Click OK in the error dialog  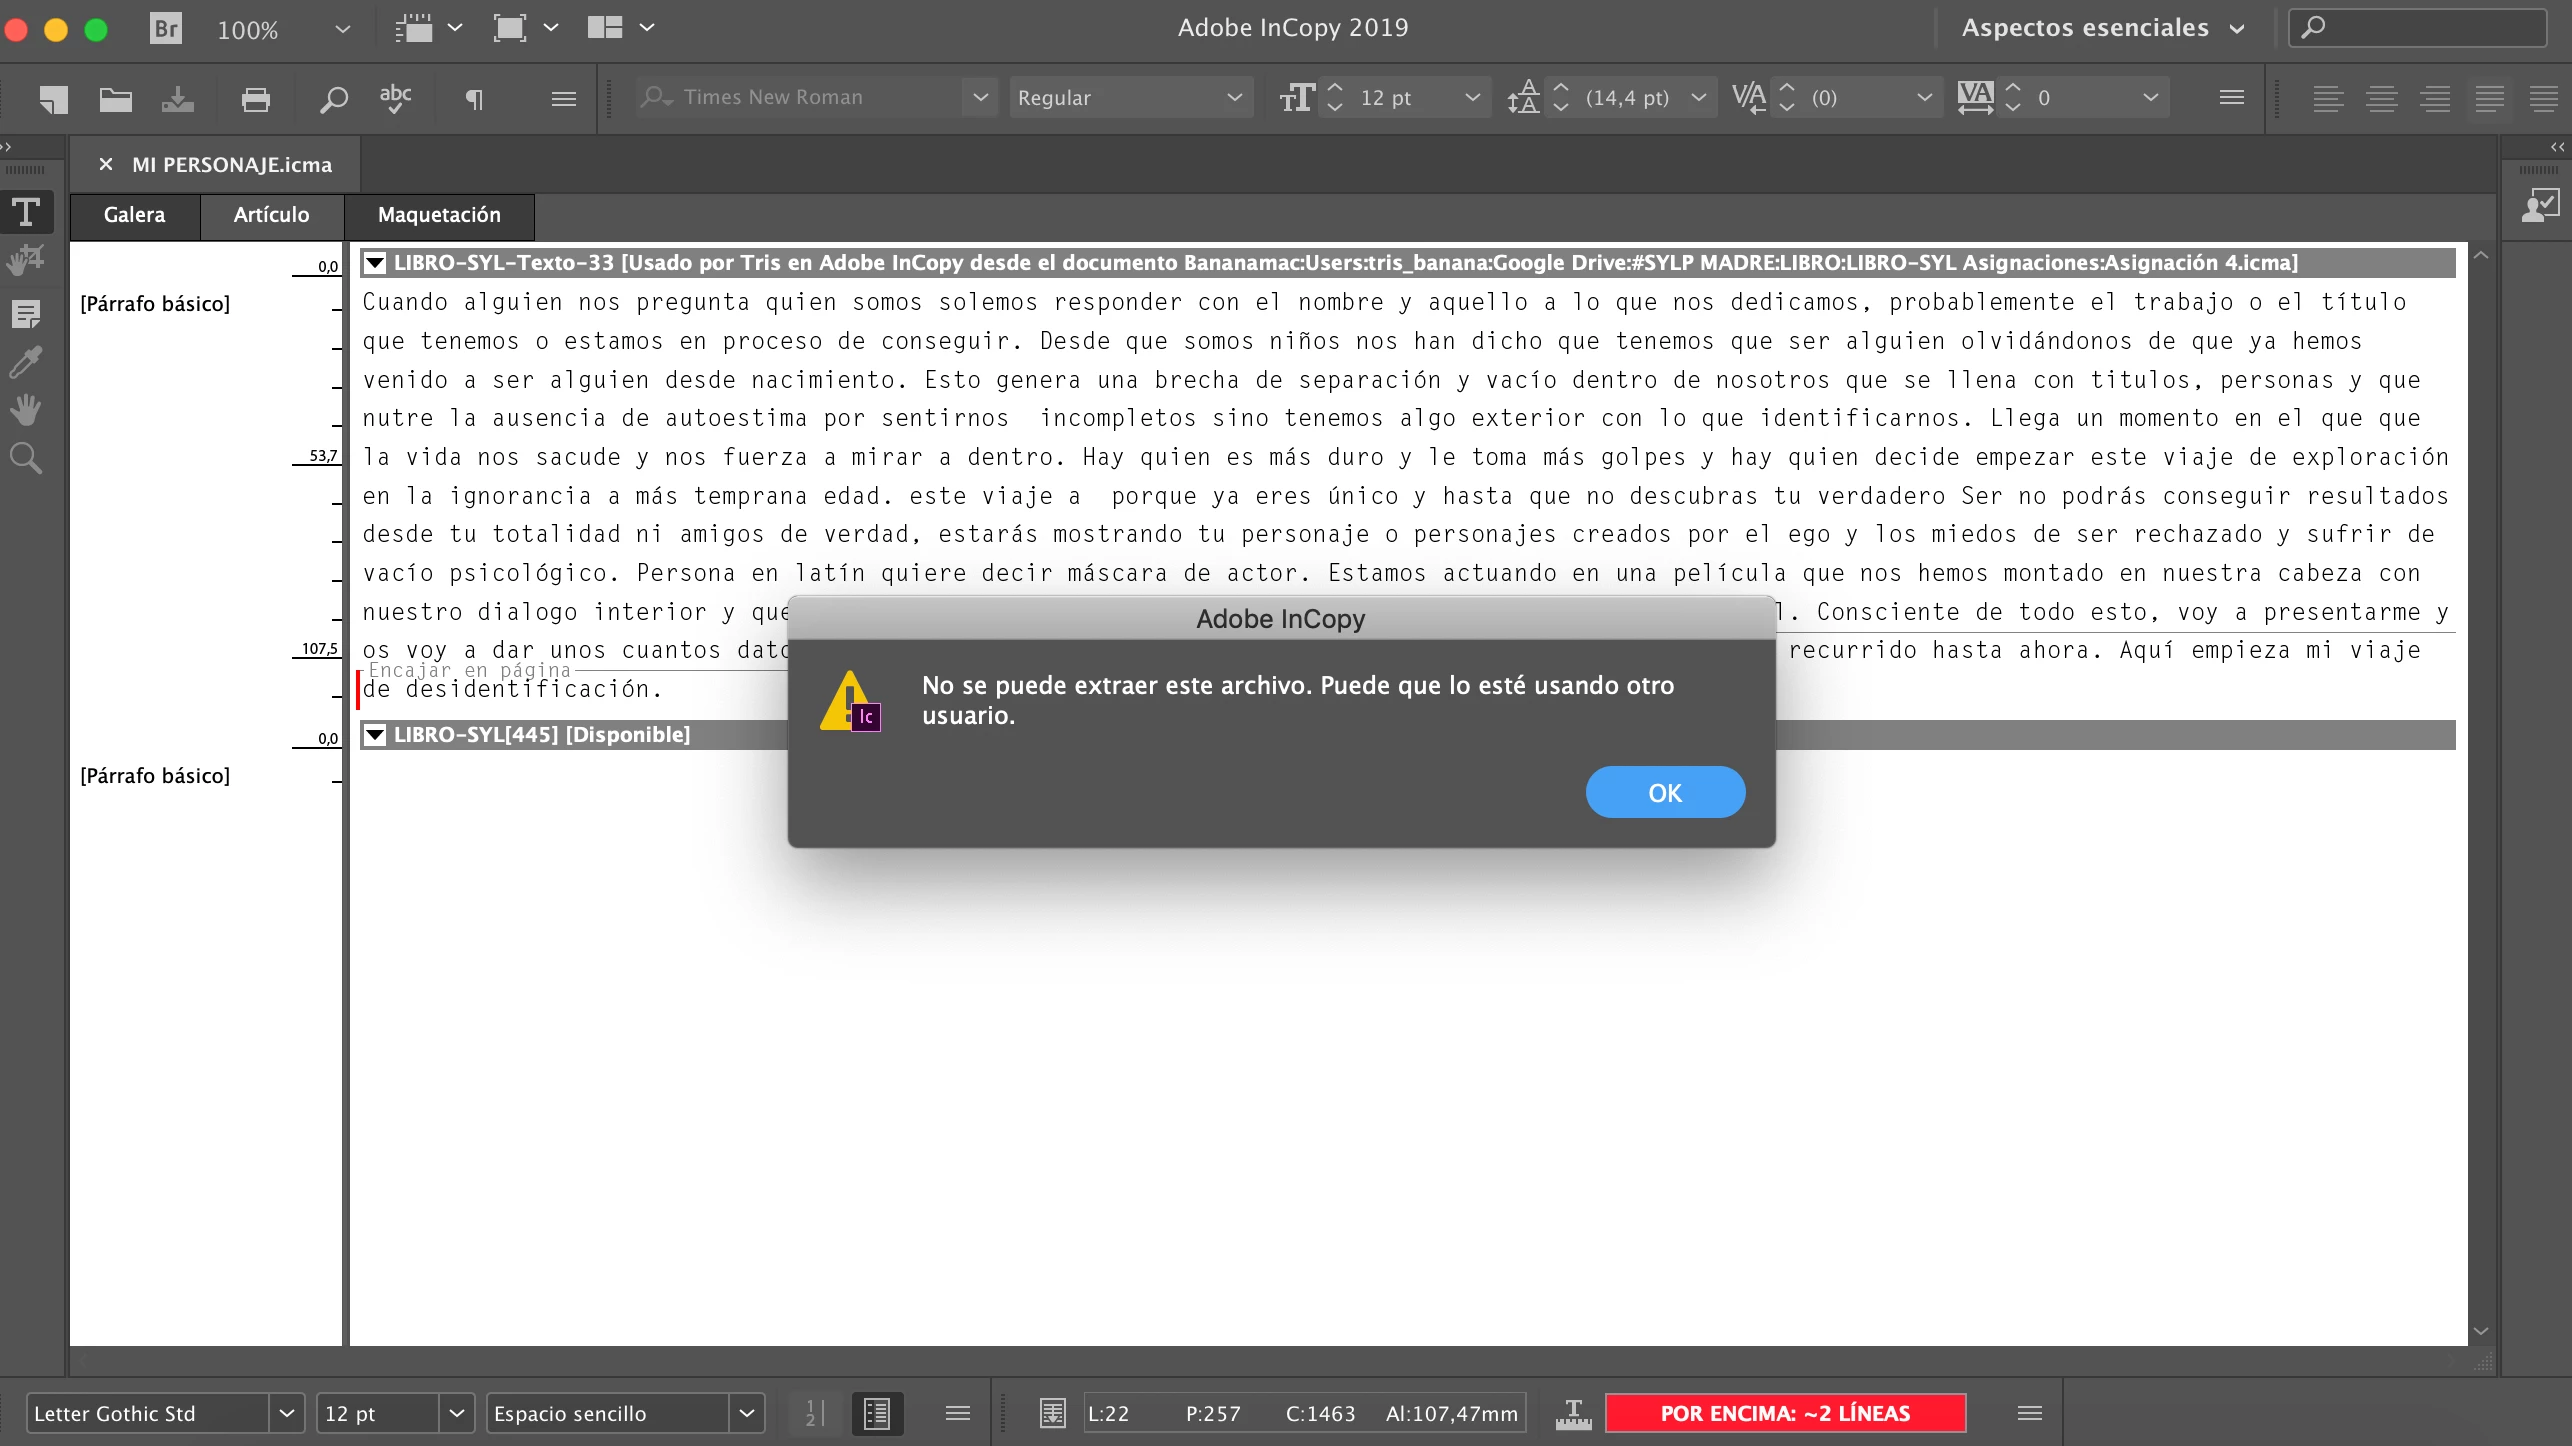pos(1664,792)
